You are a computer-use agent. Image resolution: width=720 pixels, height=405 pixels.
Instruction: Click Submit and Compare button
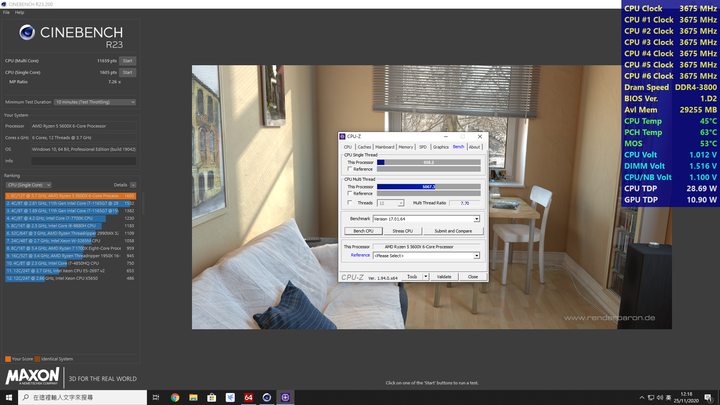[453, 231]
